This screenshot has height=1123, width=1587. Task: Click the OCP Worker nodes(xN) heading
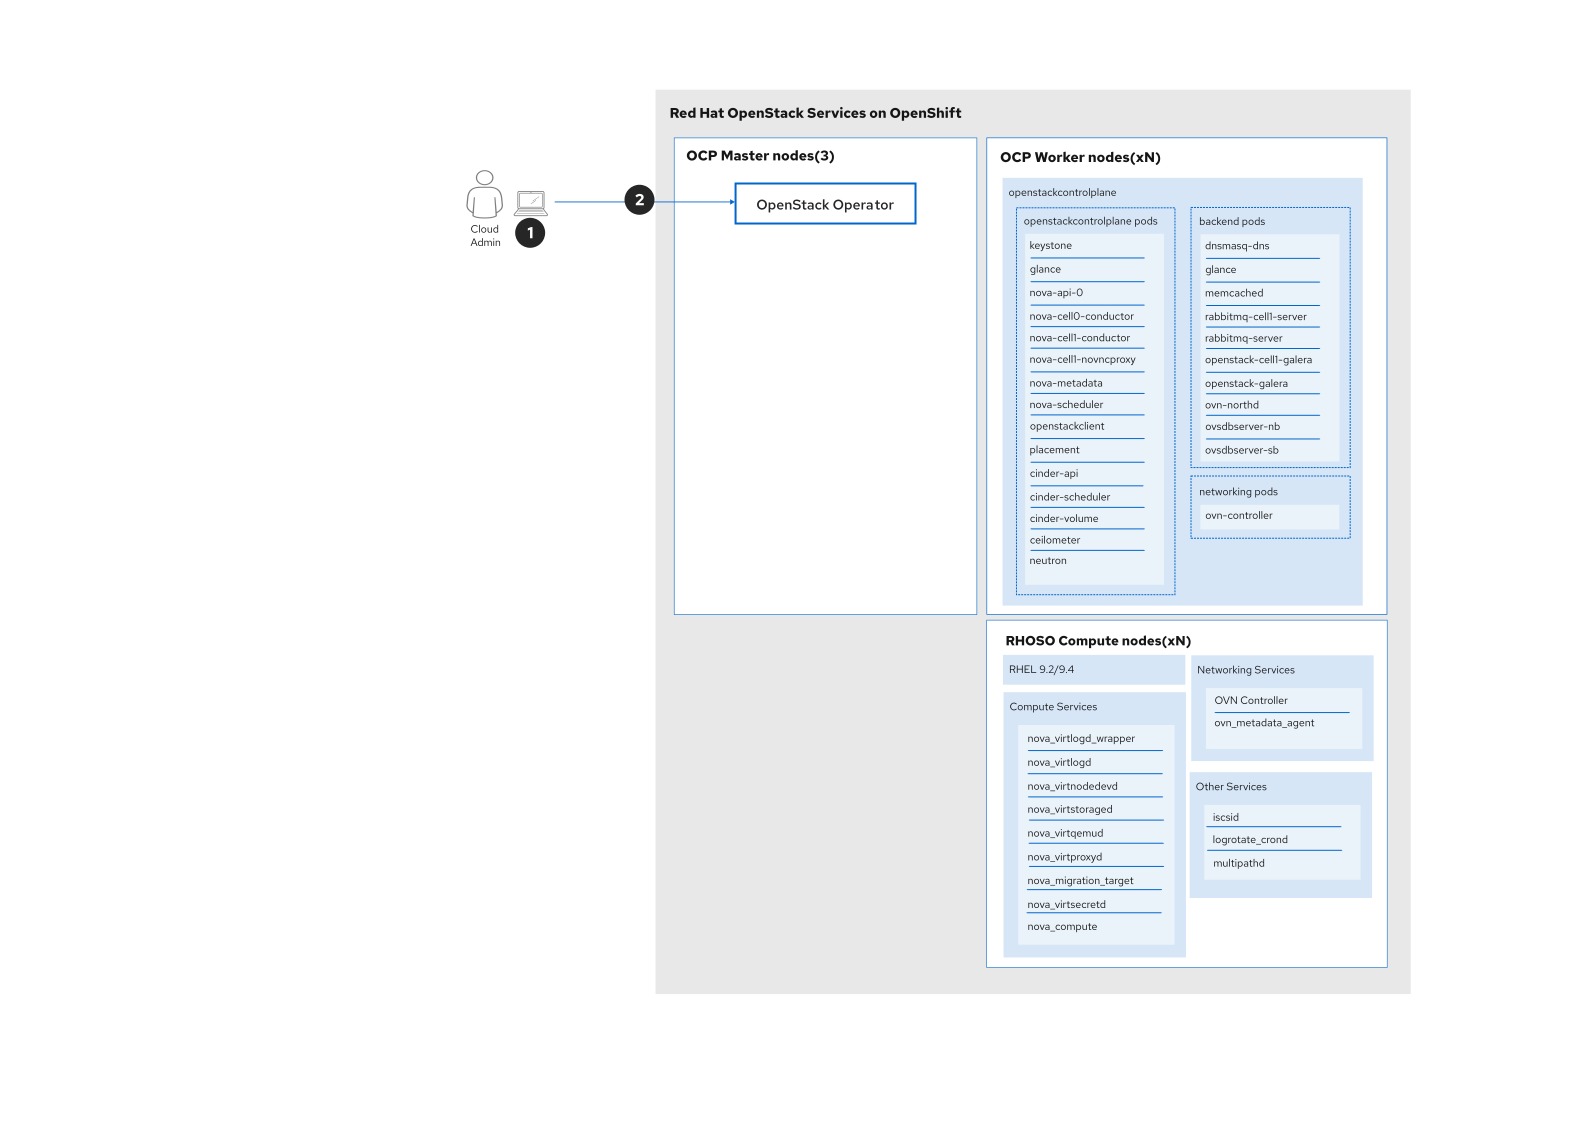[x=1080, y=158]
